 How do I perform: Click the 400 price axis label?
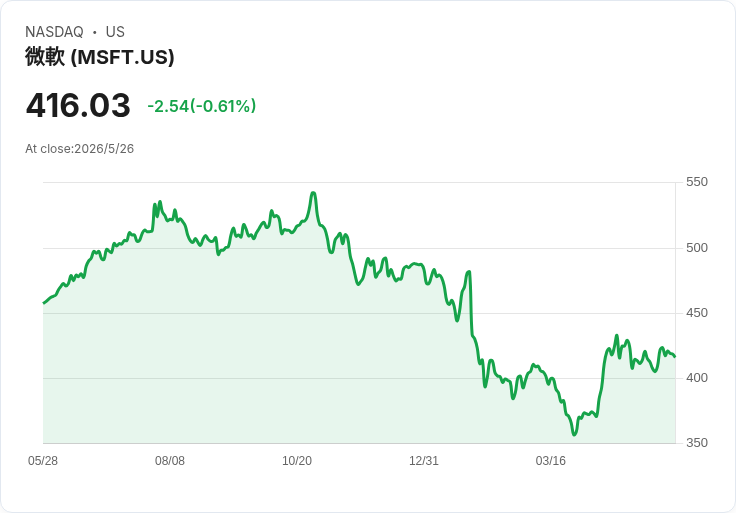point(697,378)
